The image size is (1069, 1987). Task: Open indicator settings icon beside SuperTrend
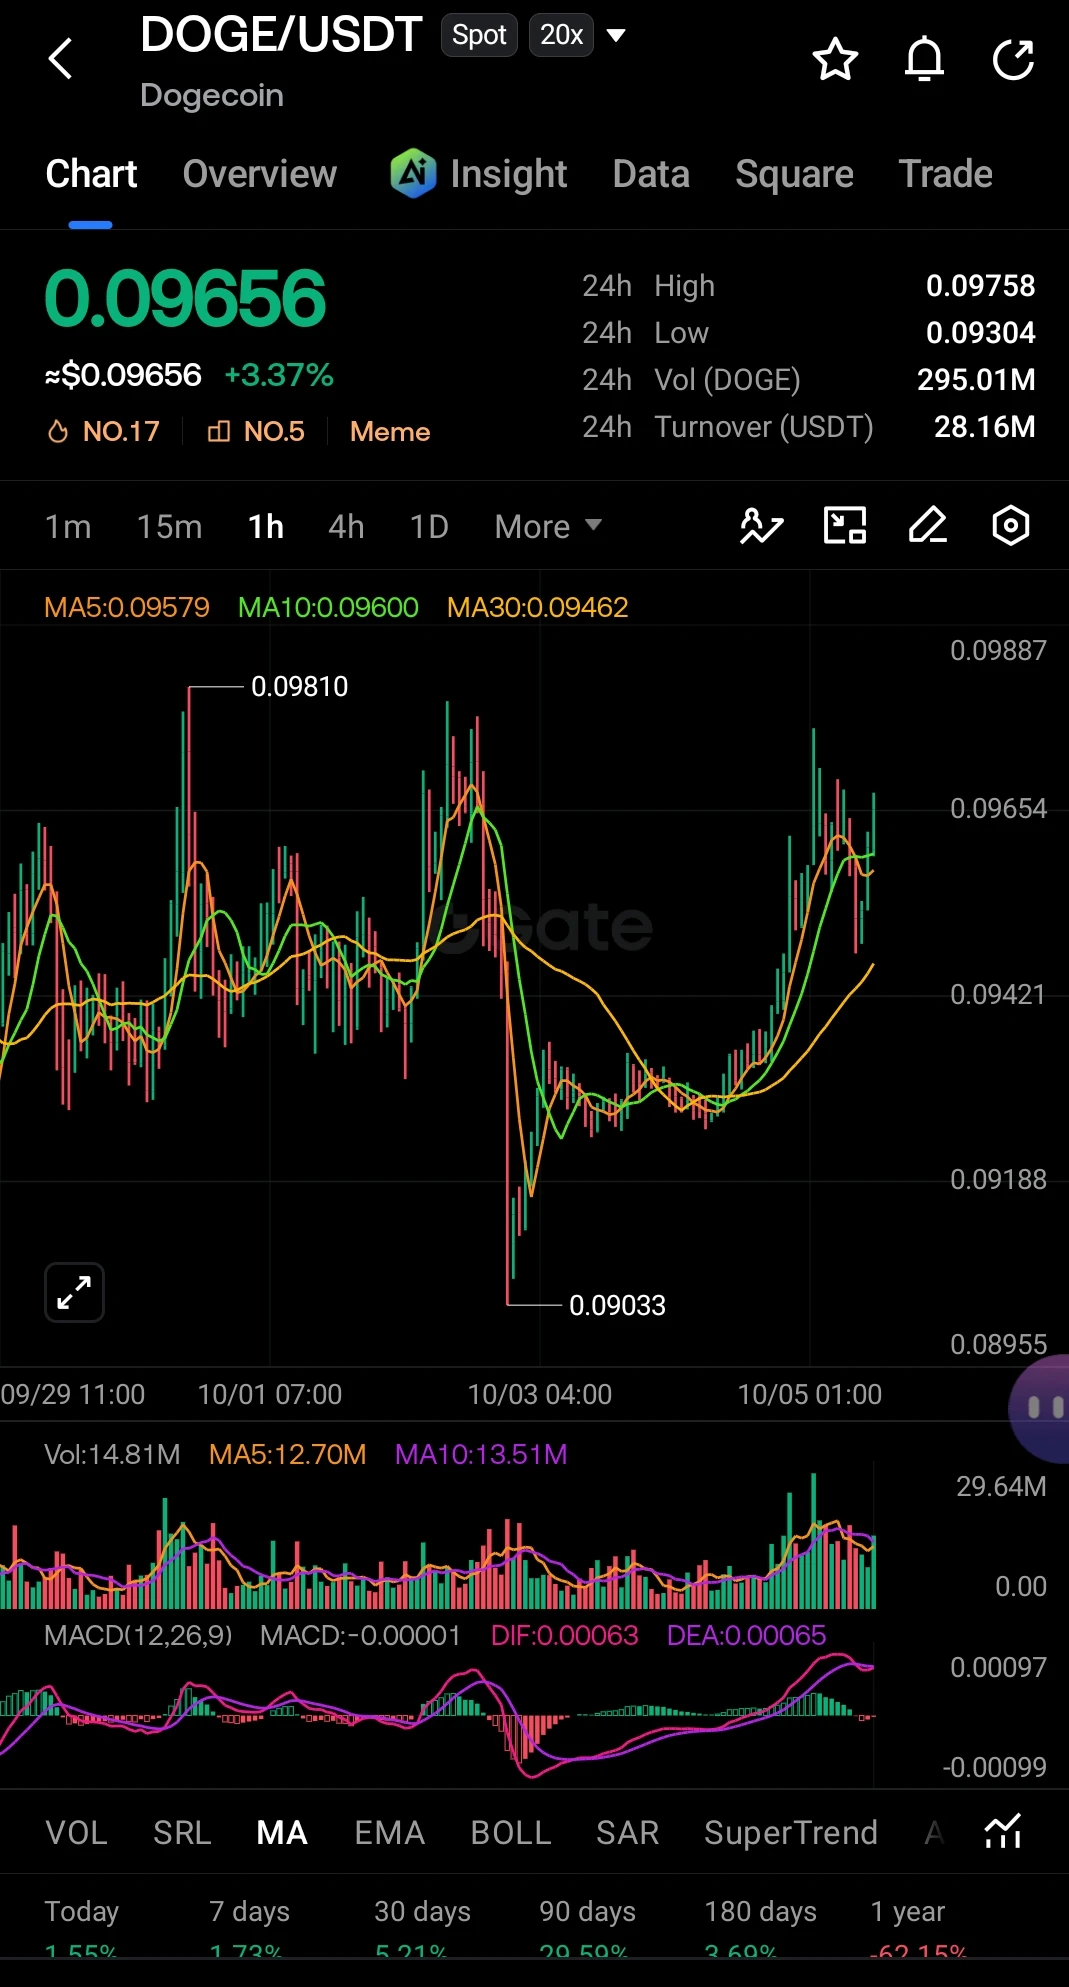click(x=1003, y=1832)
